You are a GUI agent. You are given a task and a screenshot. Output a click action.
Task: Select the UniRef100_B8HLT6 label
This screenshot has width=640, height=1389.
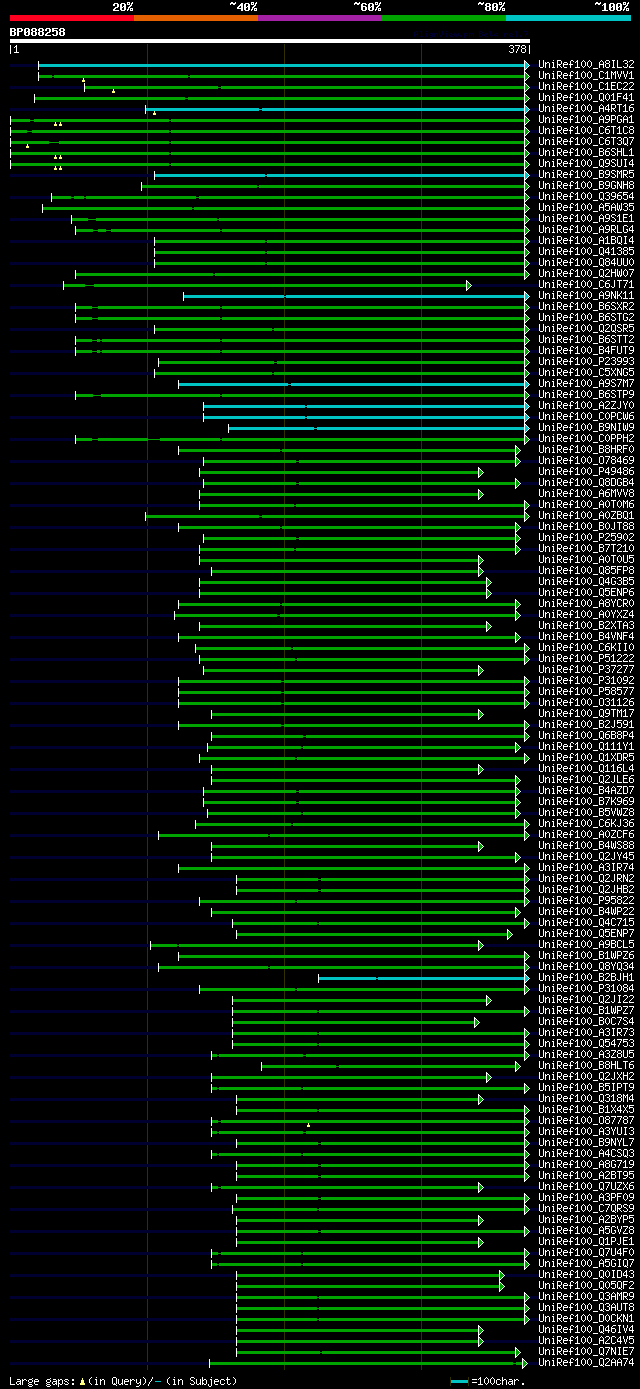(586, 1065)
